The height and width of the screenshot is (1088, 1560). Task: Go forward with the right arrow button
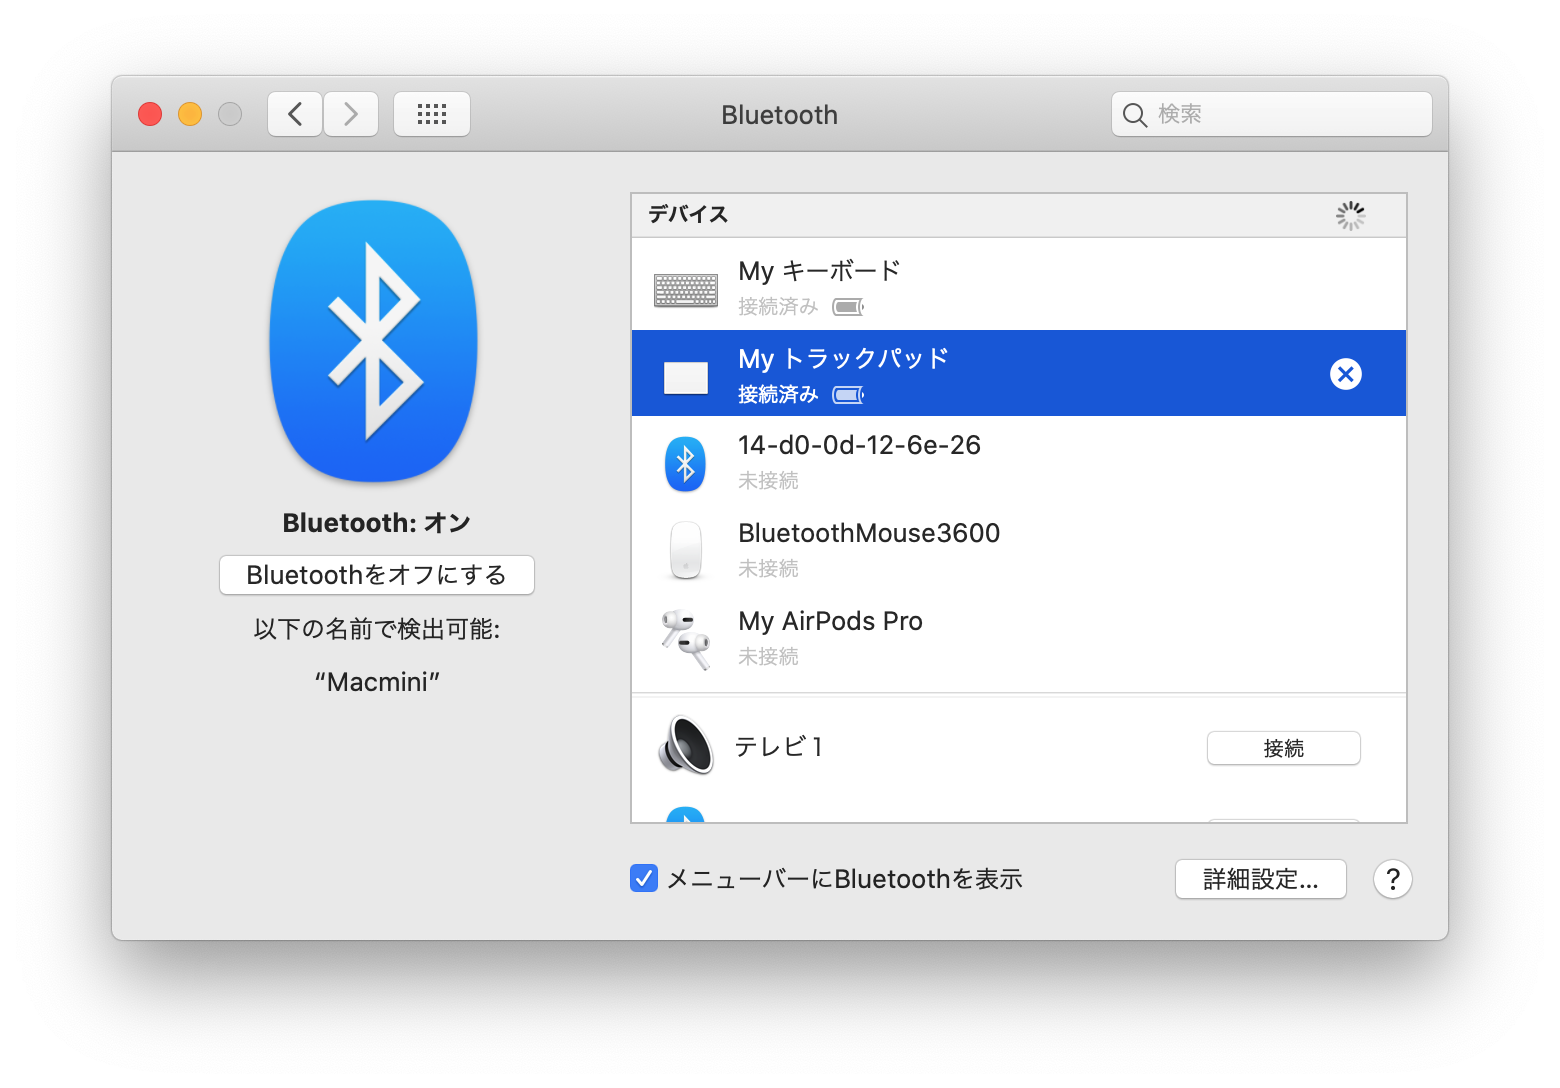click(351, 114)
